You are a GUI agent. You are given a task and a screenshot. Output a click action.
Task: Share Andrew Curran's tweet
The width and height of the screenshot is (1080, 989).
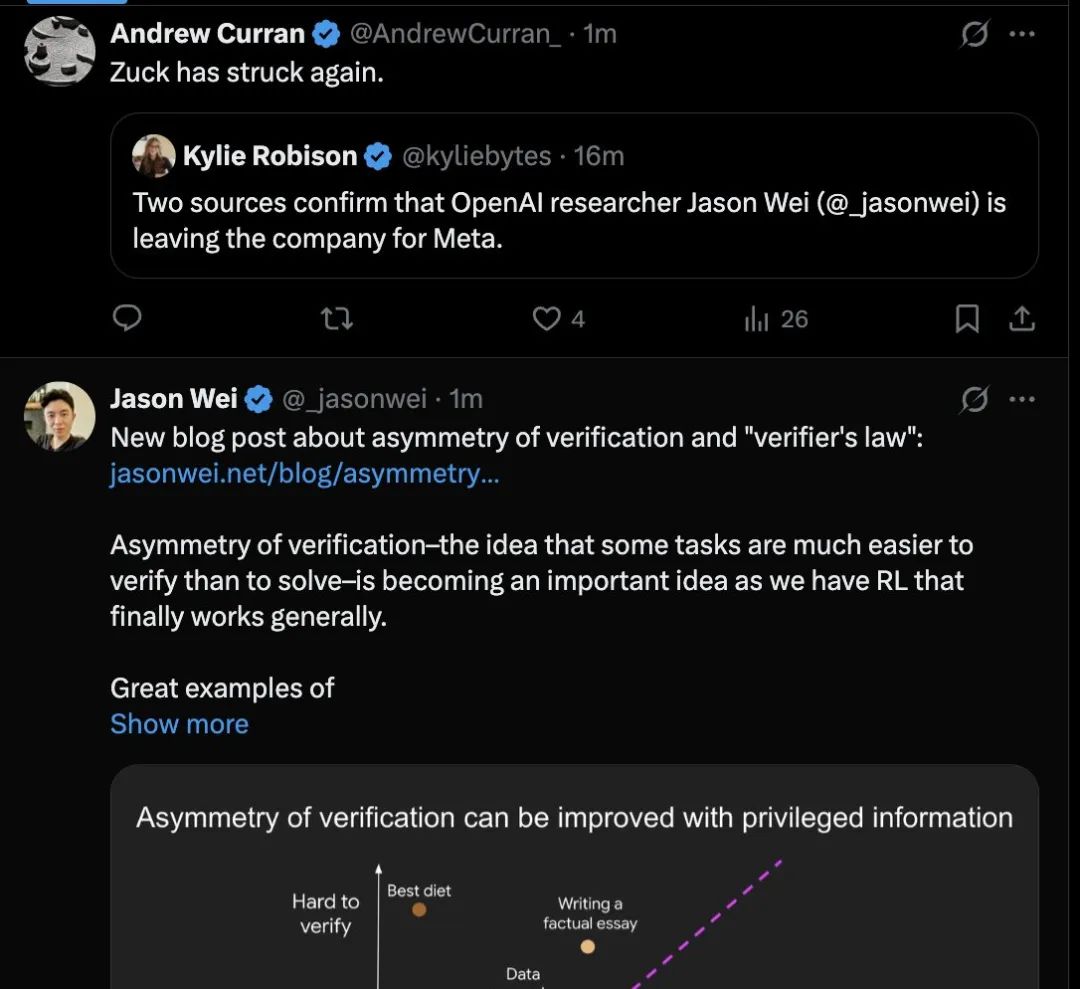tap(1022, 319)
